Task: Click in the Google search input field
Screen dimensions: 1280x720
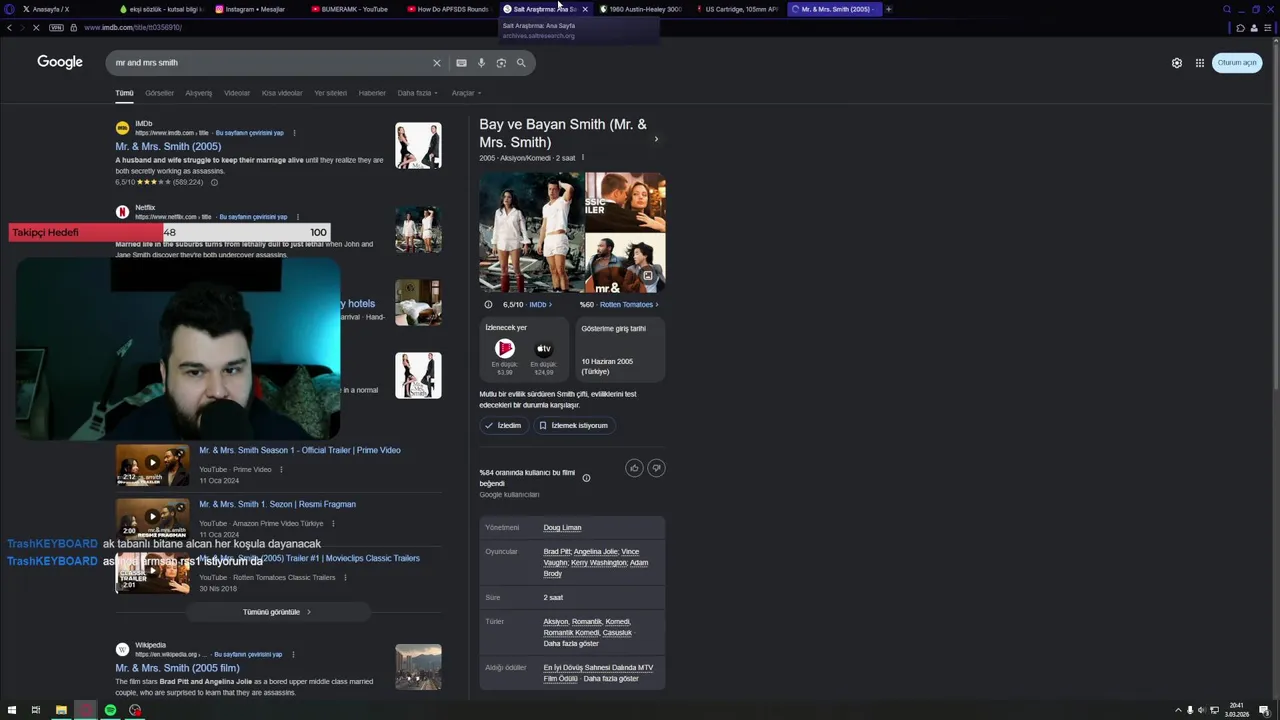Action: [270, 63]
